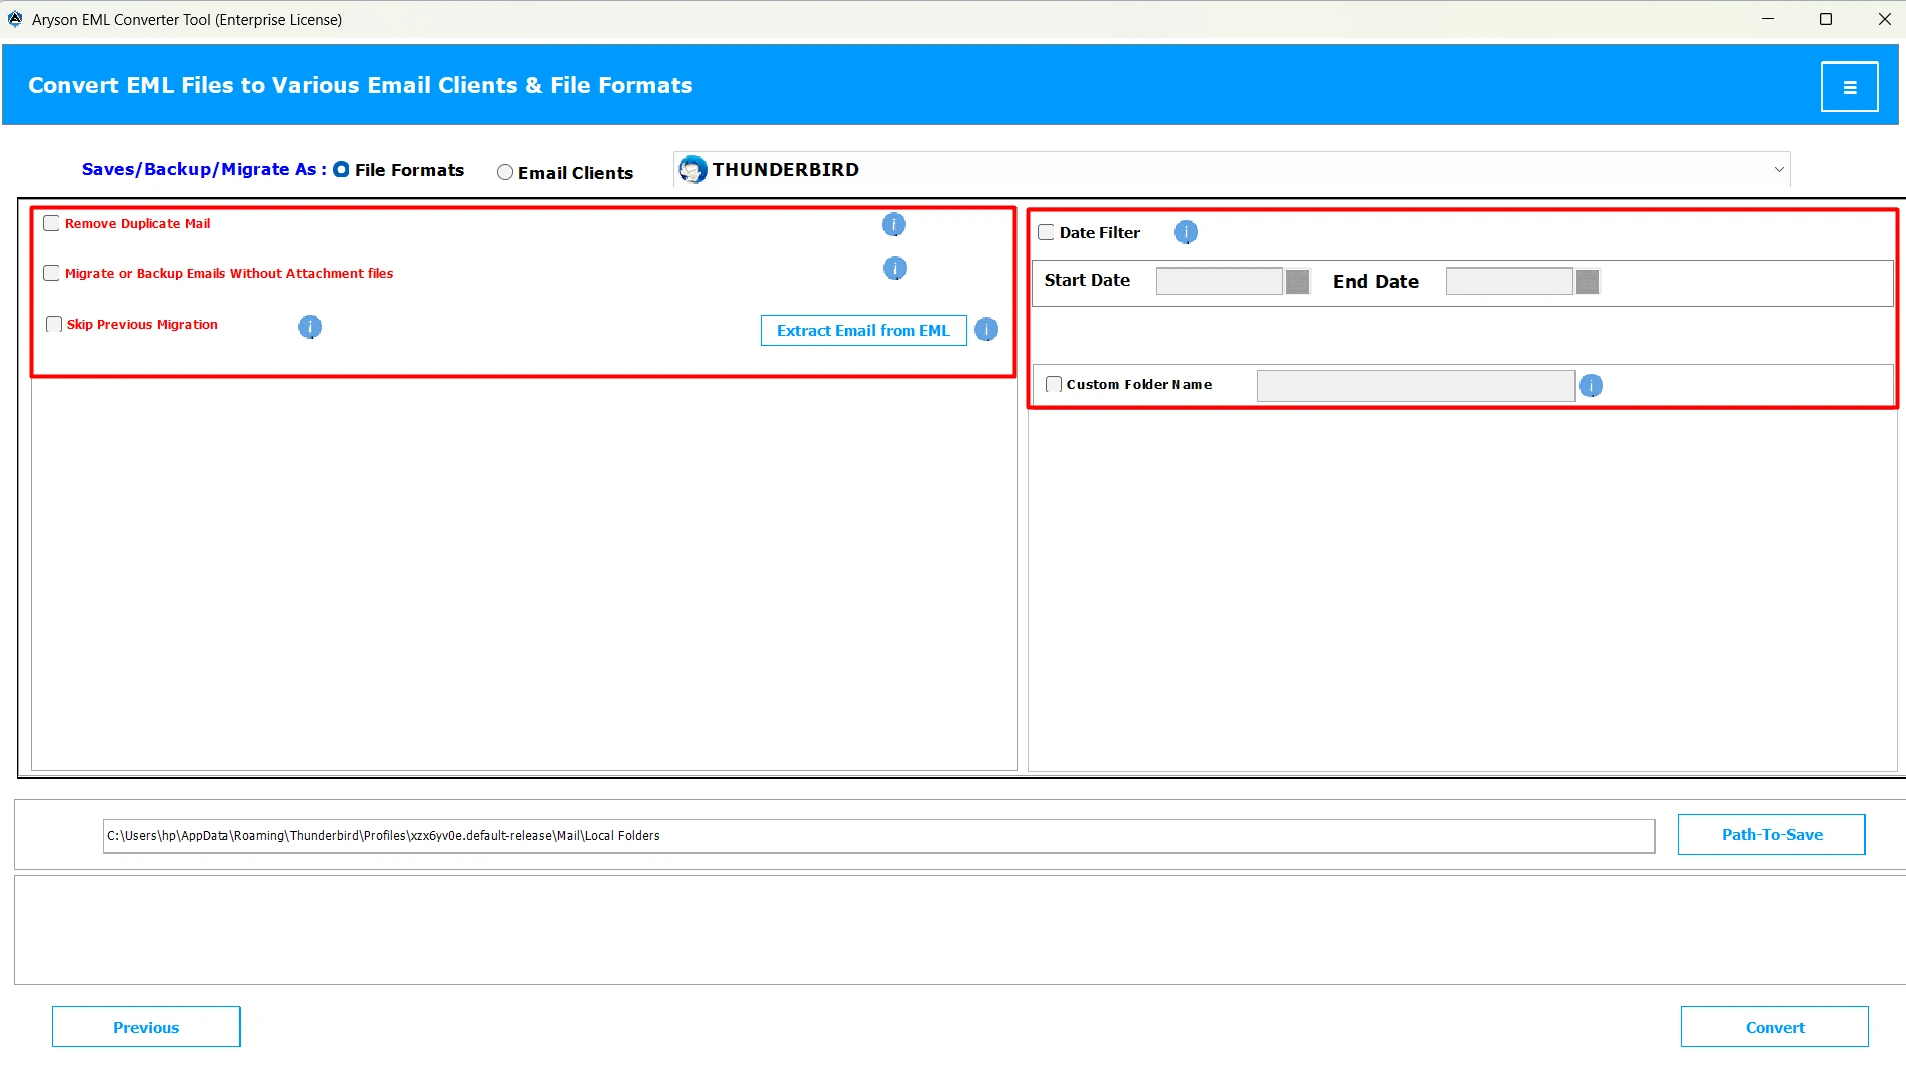Image resolution: width=1906 pixels, height=1079 pixels.
Task: Open the hamburger menu in the header
Action: point(1849,87)
